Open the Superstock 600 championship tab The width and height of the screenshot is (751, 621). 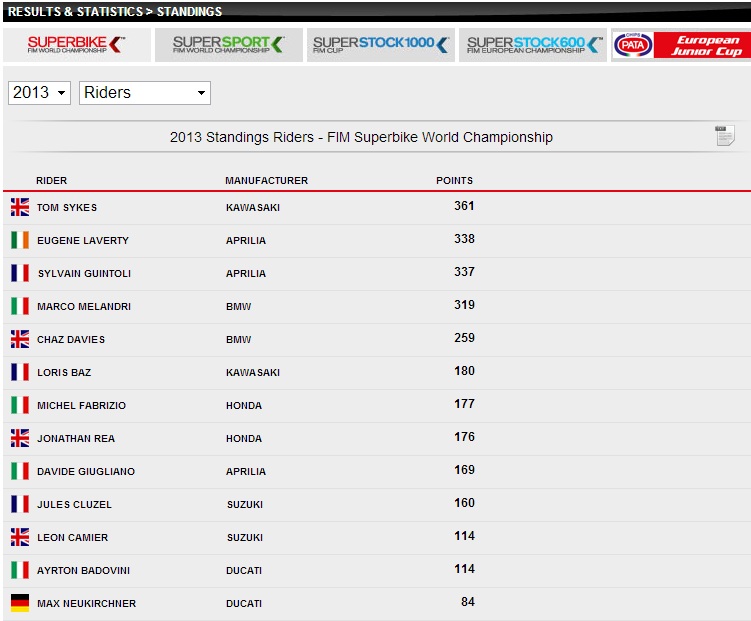pos(533,45)
